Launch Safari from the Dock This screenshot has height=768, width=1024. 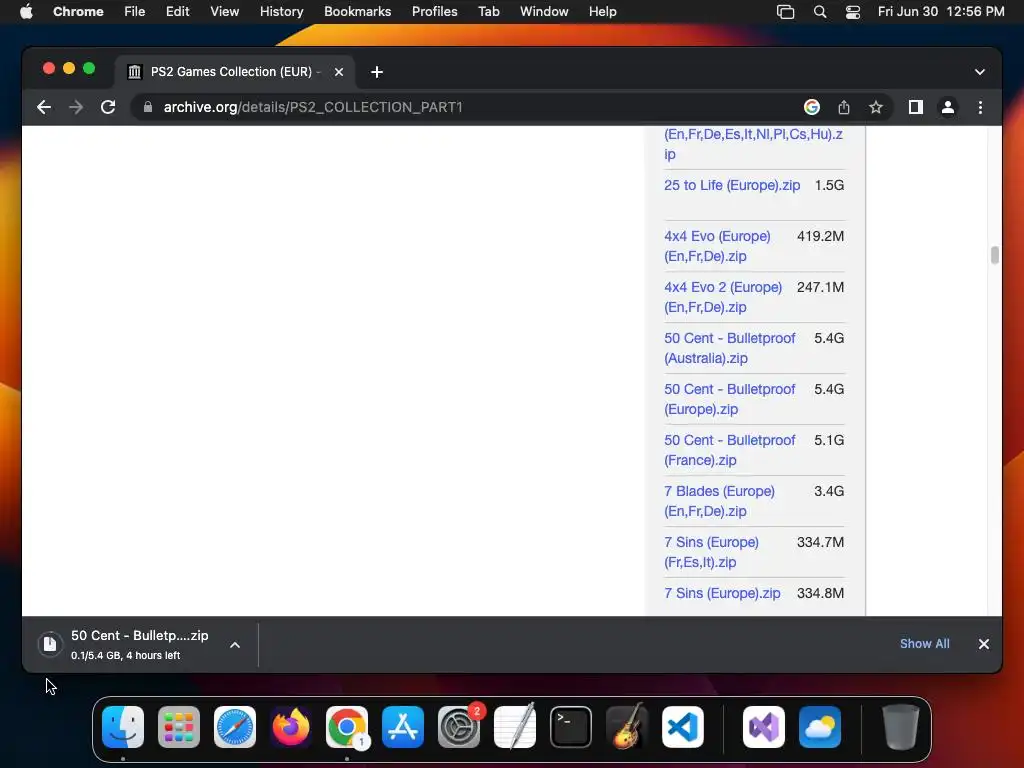(x=235, y=727)
